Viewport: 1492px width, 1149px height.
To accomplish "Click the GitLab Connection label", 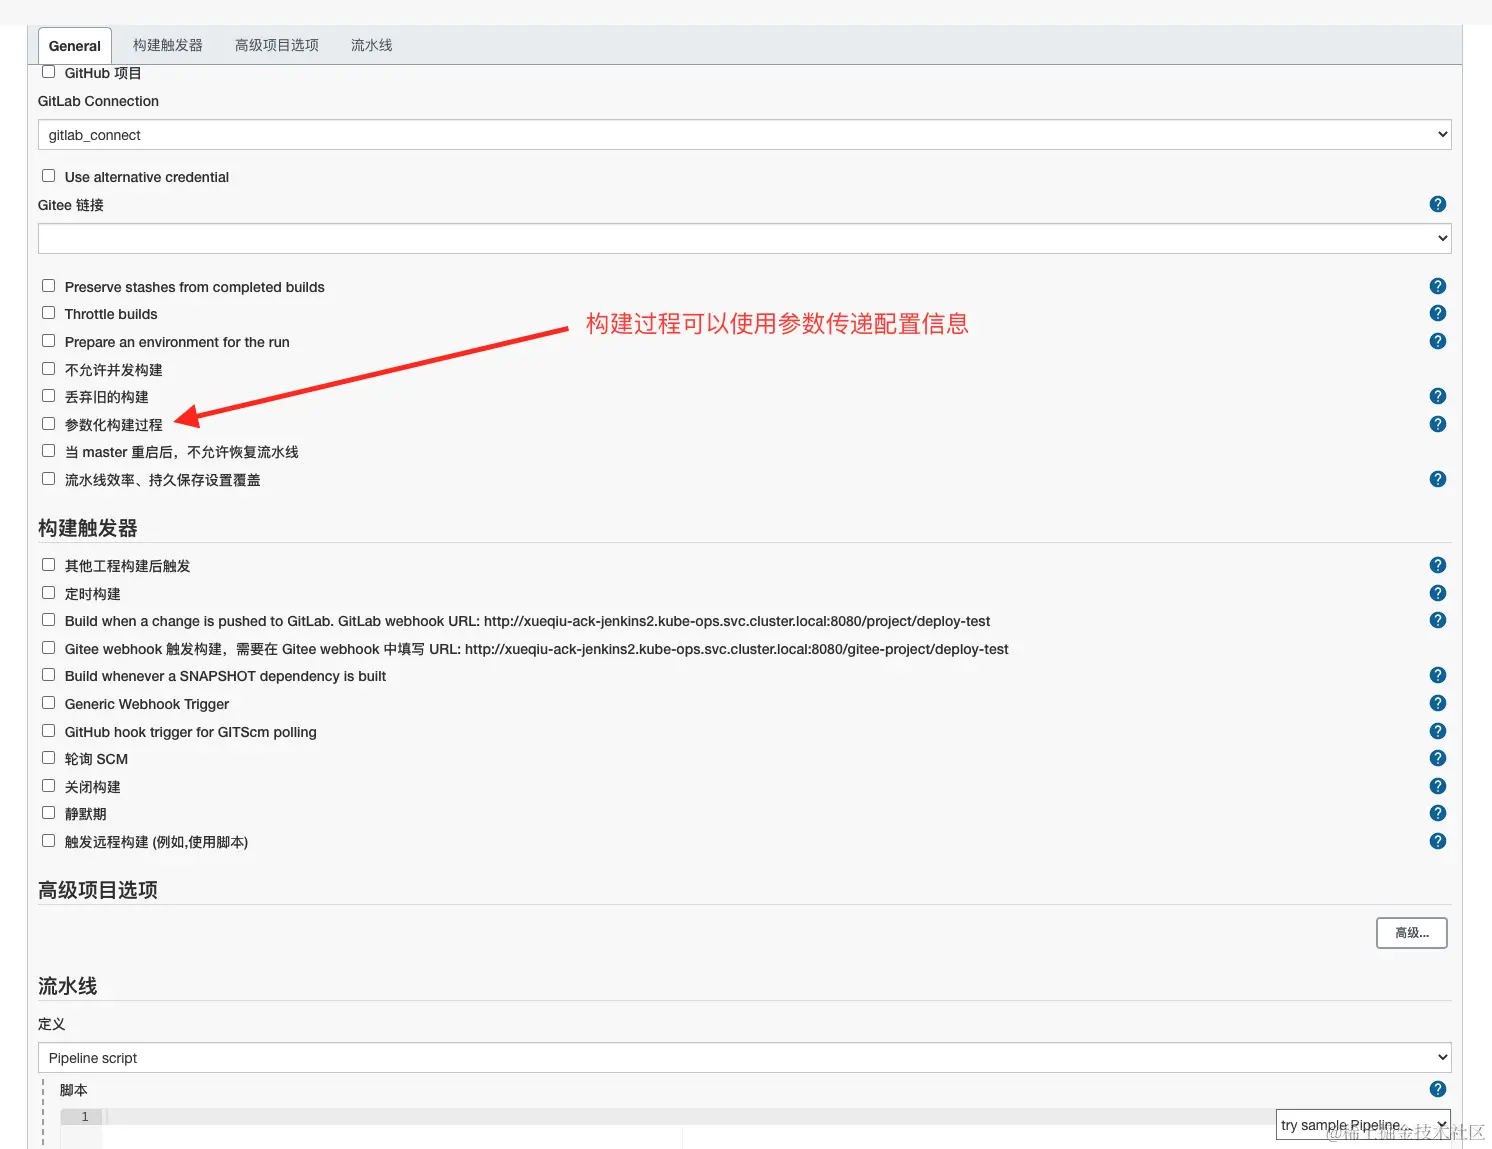I will 98,101.
